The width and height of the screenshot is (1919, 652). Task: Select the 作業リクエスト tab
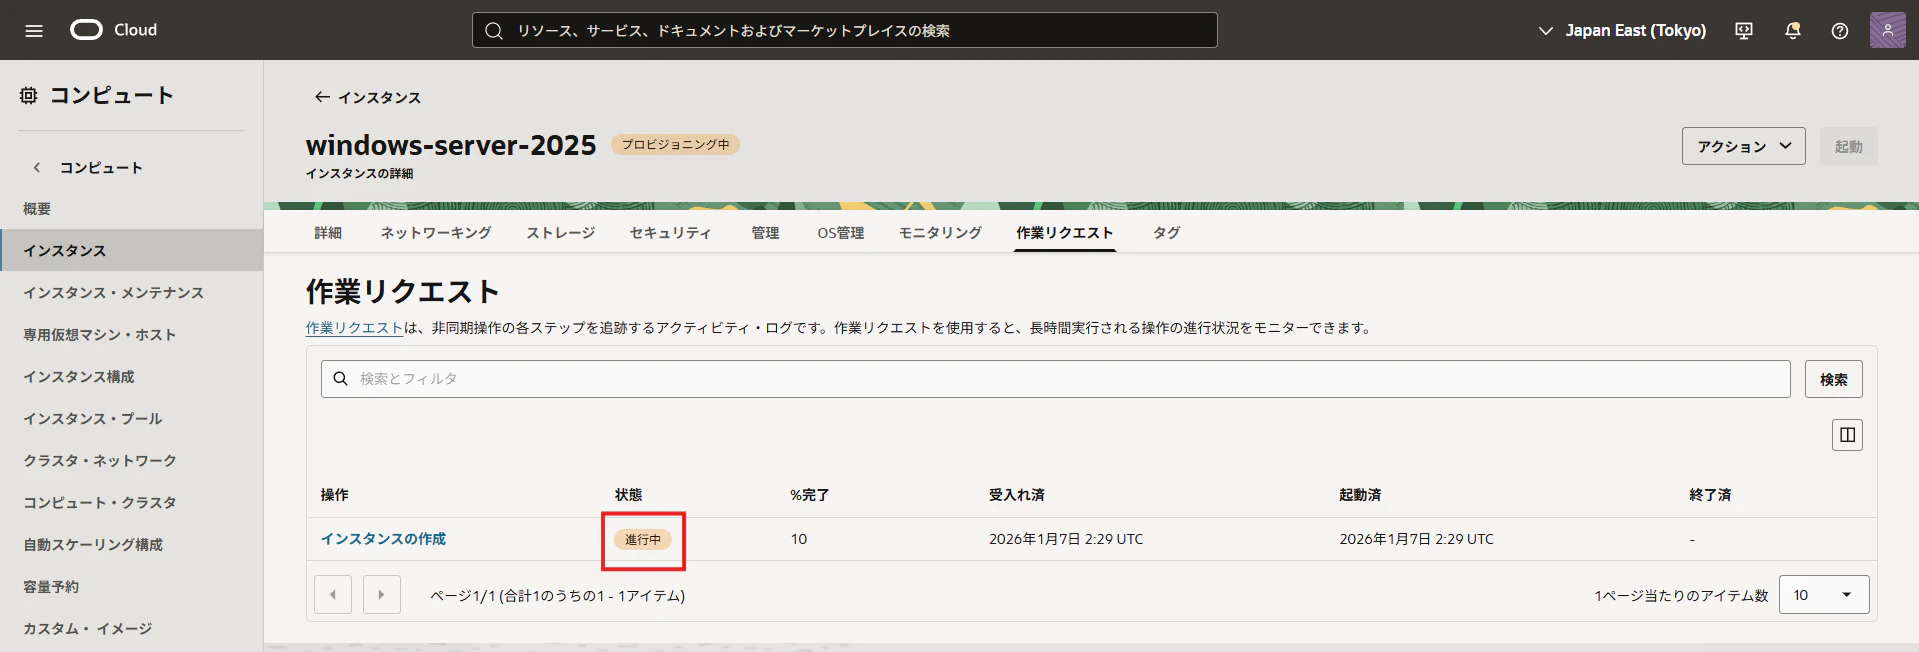pos(1065,233)
